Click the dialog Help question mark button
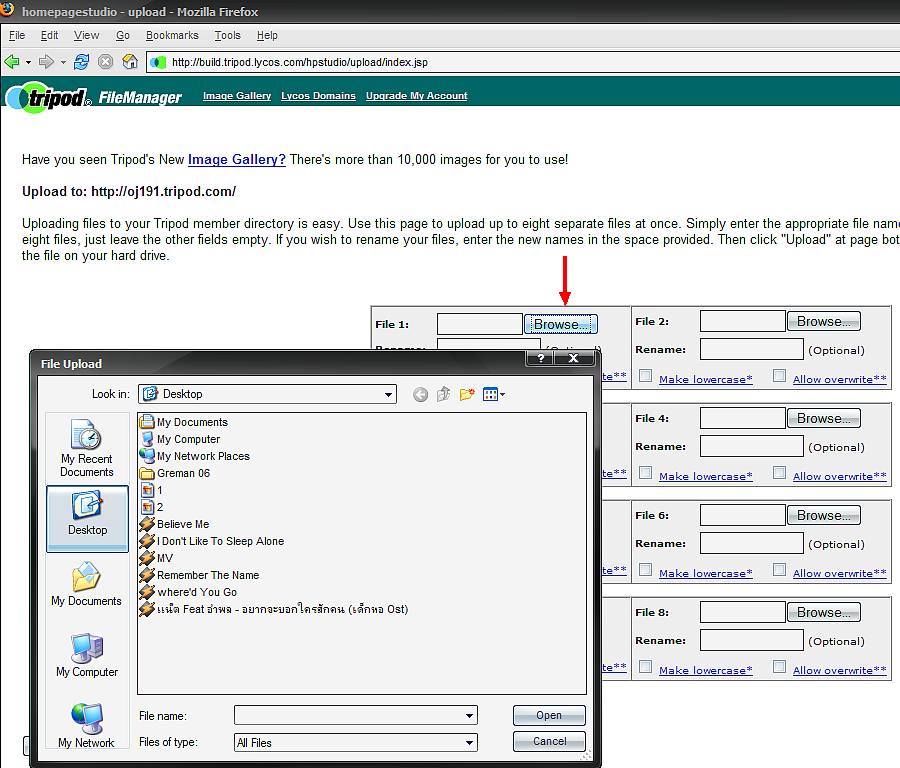The width and height of the screenshot is (900, 768). point(540,358)
